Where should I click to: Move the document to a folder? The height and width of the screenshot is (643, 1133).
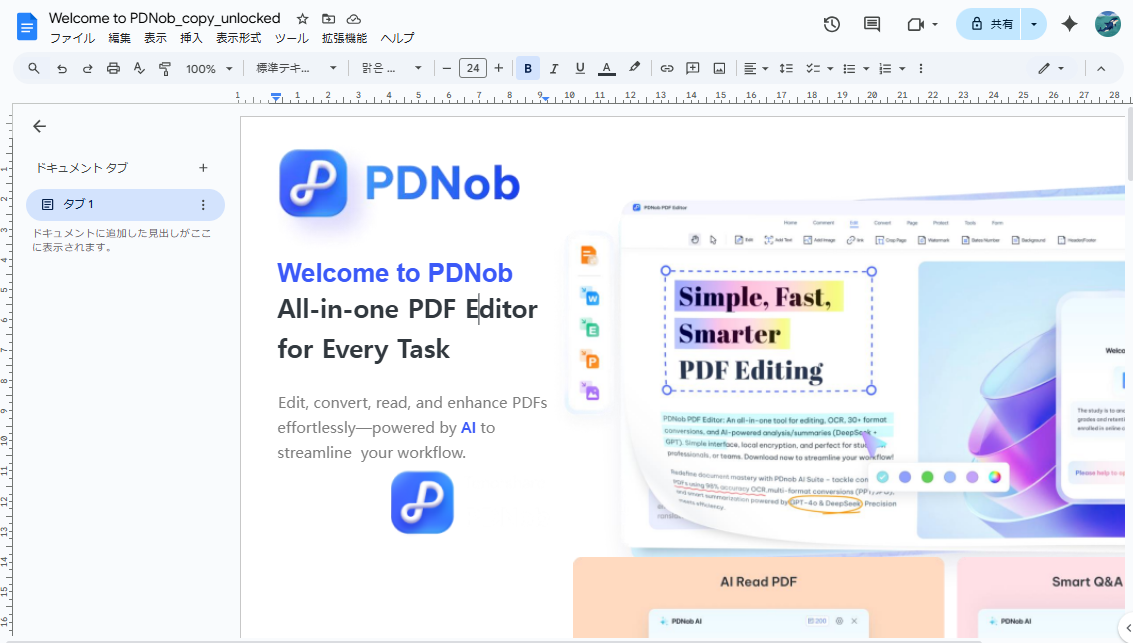[x=328, y=19]
